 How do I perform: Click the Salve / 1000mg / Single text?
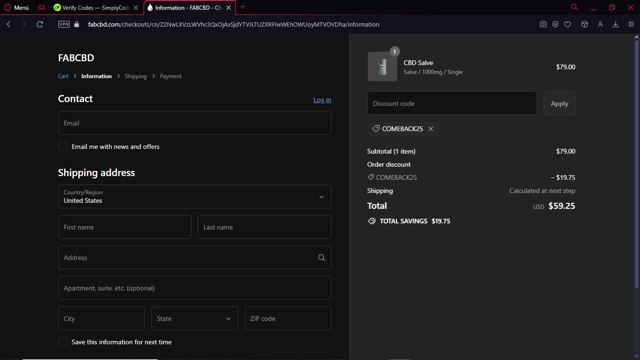click(433, 72)
